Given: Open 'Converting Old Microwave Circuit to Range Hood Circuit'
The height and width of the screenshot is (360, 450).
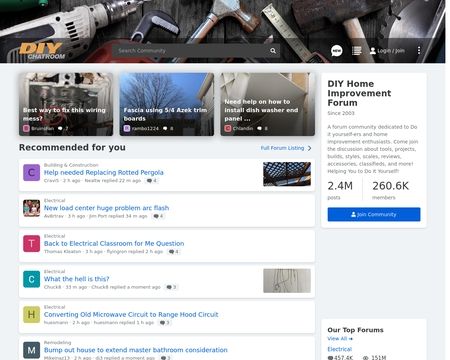Looking at the screenshot, I should [131, 314].
